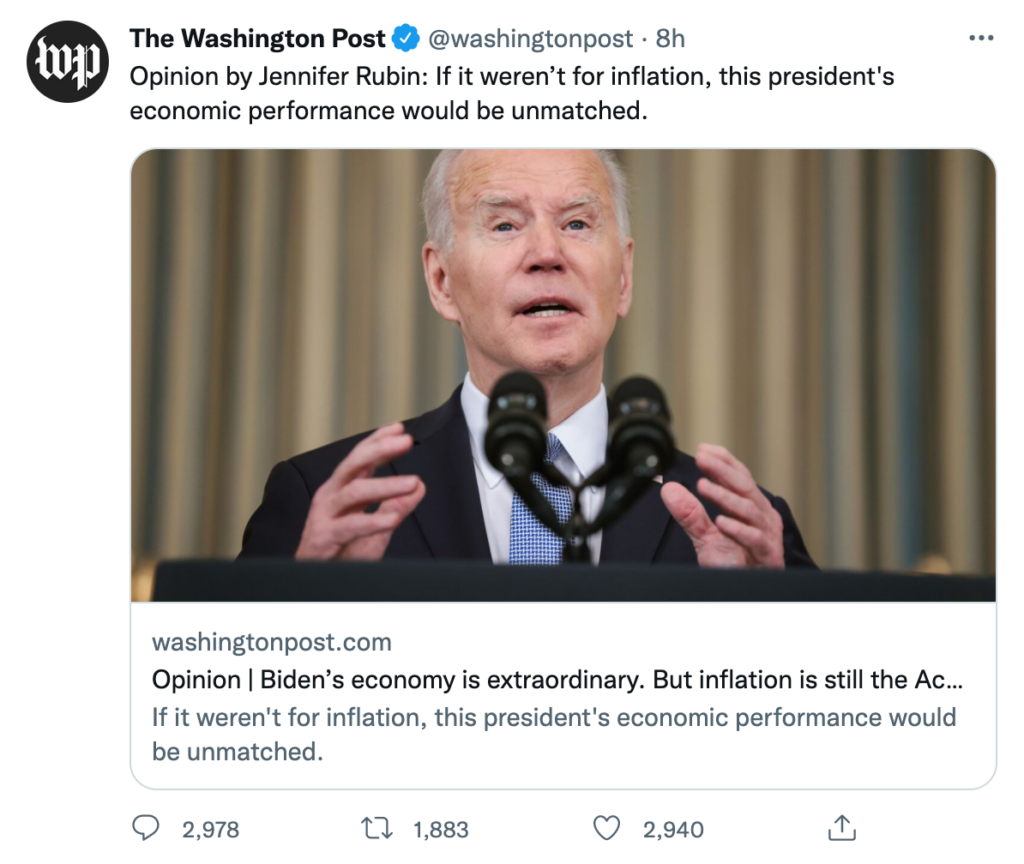Click The Washington Post profile avatar

tap(67, 62)
